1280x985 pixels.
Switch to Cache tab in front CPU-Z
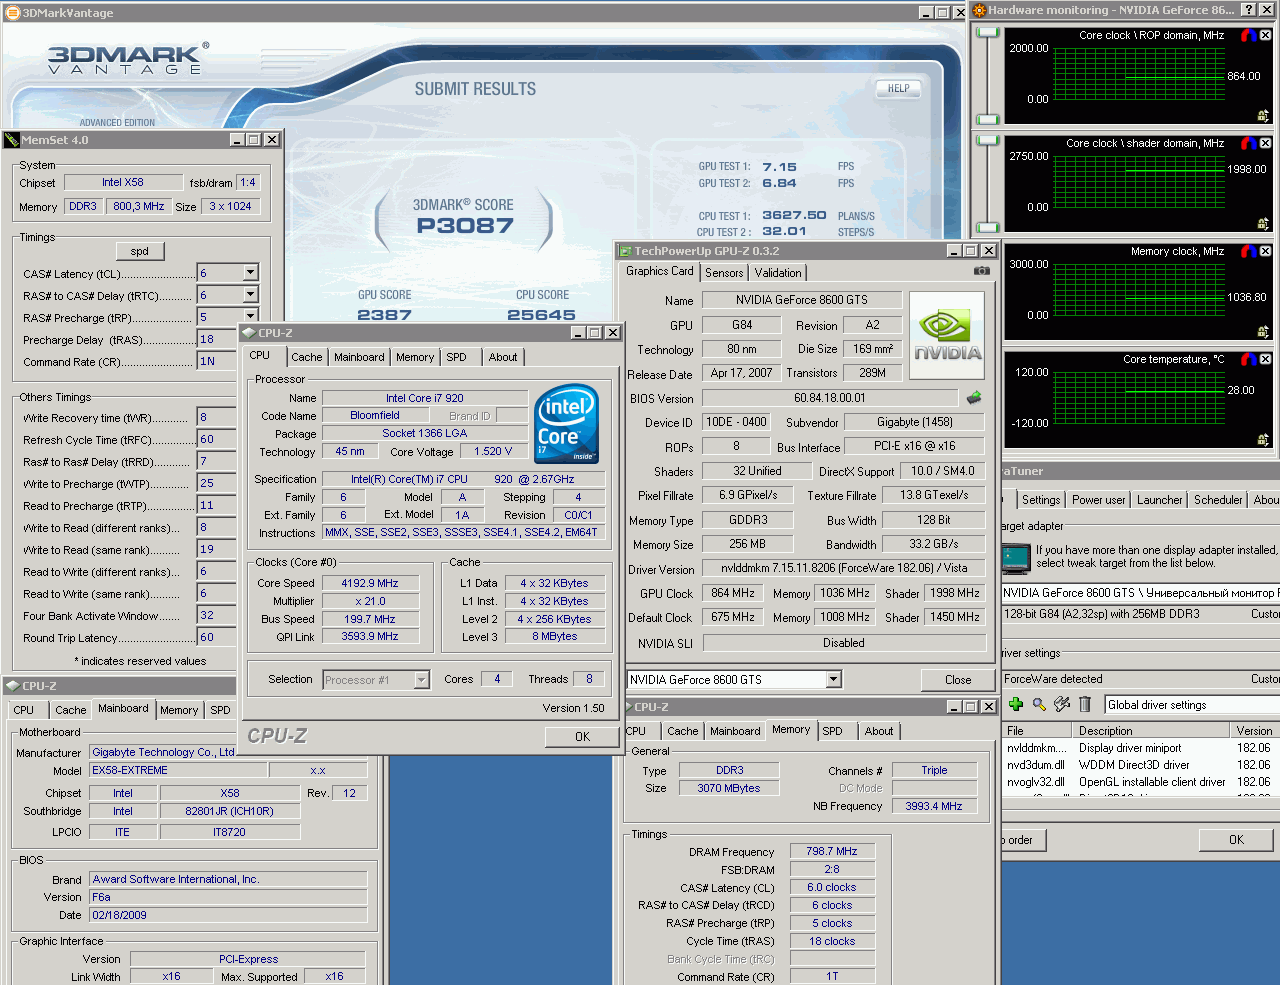pyautogui.click(x=307, y=357)
